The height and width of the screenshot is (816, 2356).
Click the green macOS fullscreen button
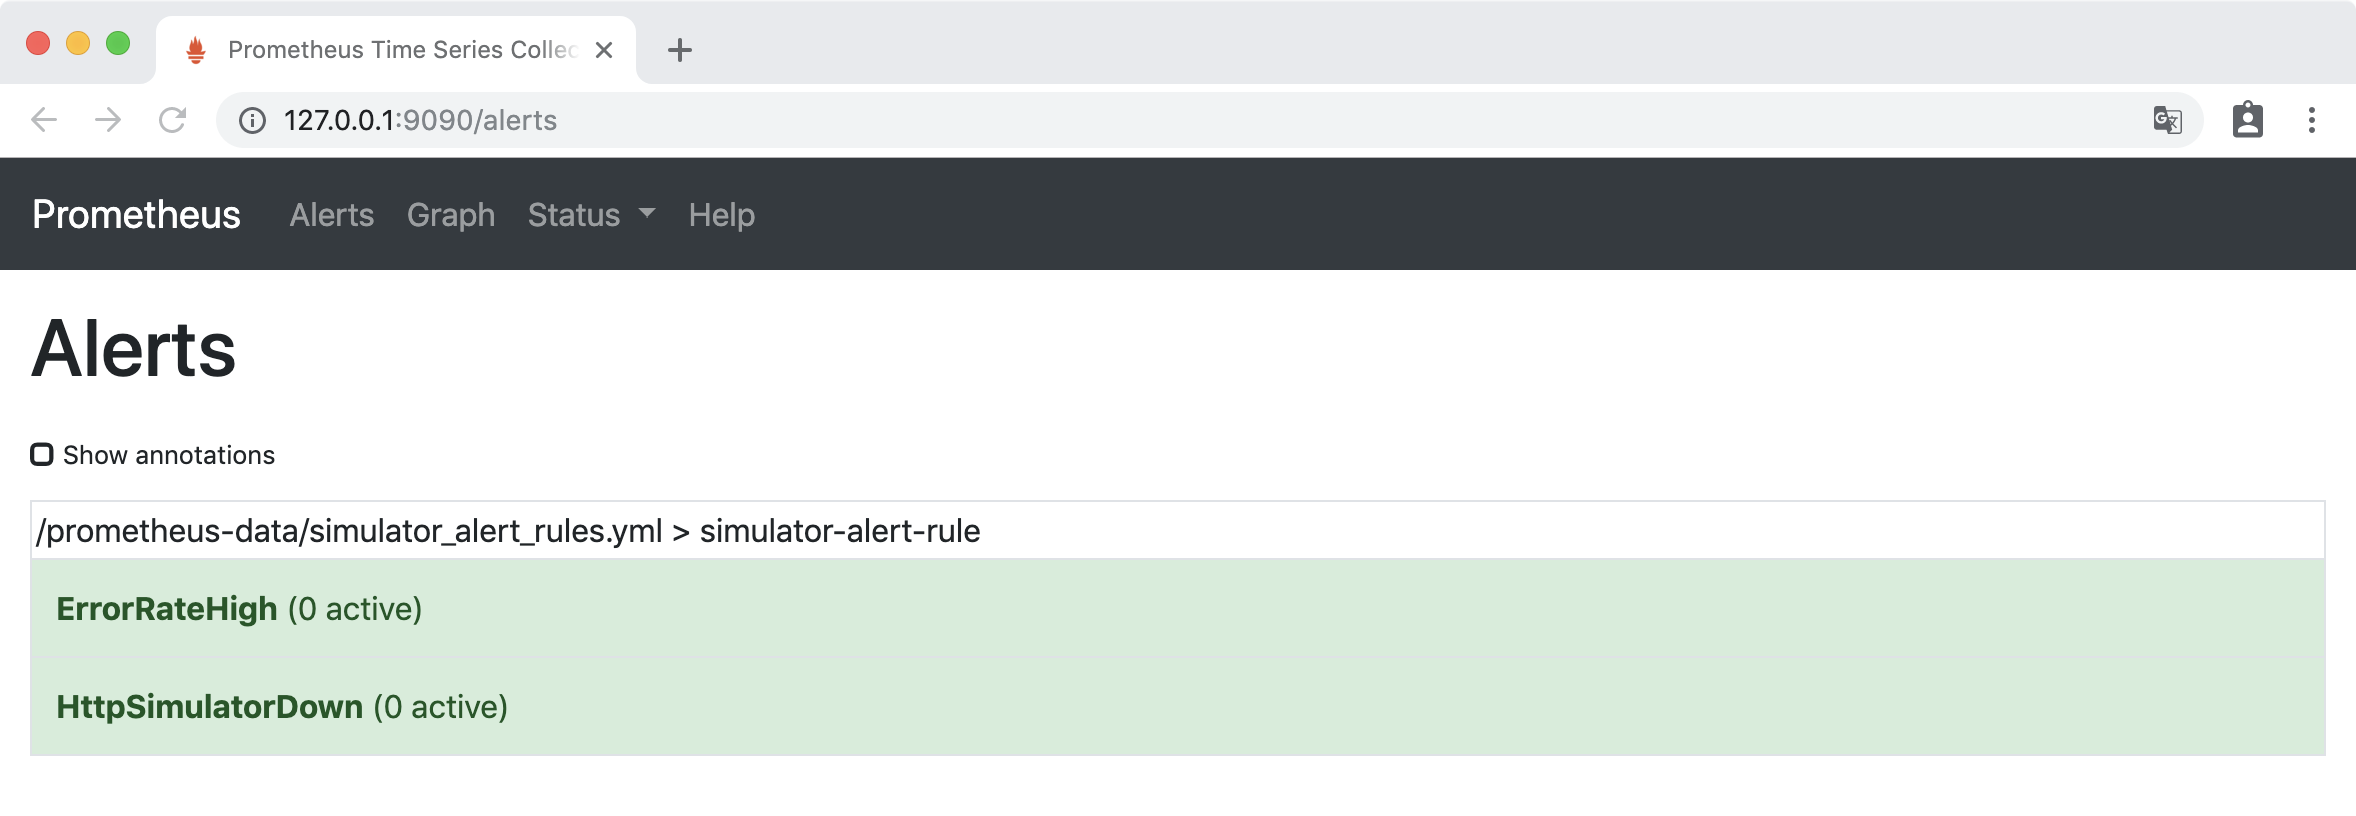pyautogui.click(x=118, y=43)
